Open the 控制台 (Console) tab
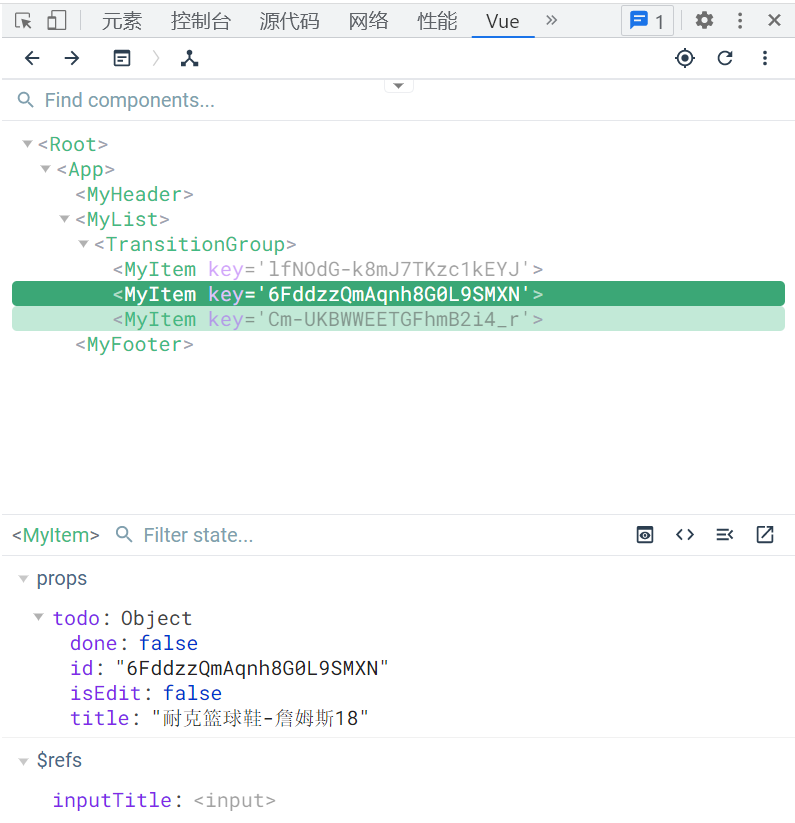Viewport: 795px width, 823px height. [201, 20]
